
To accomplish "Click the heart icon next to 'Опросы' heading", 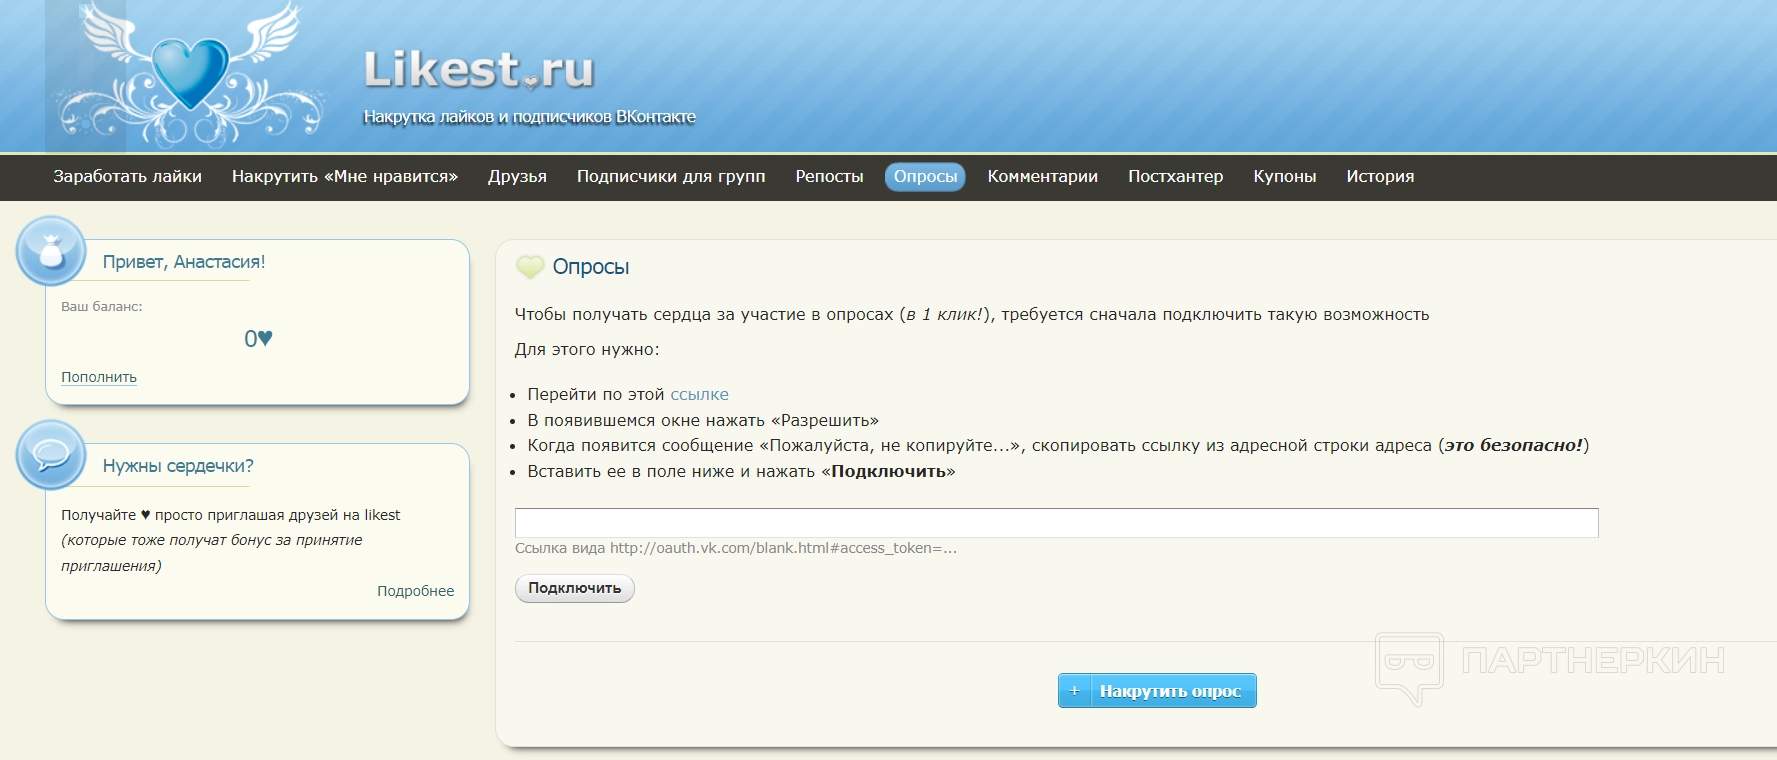I will point(529,267).
